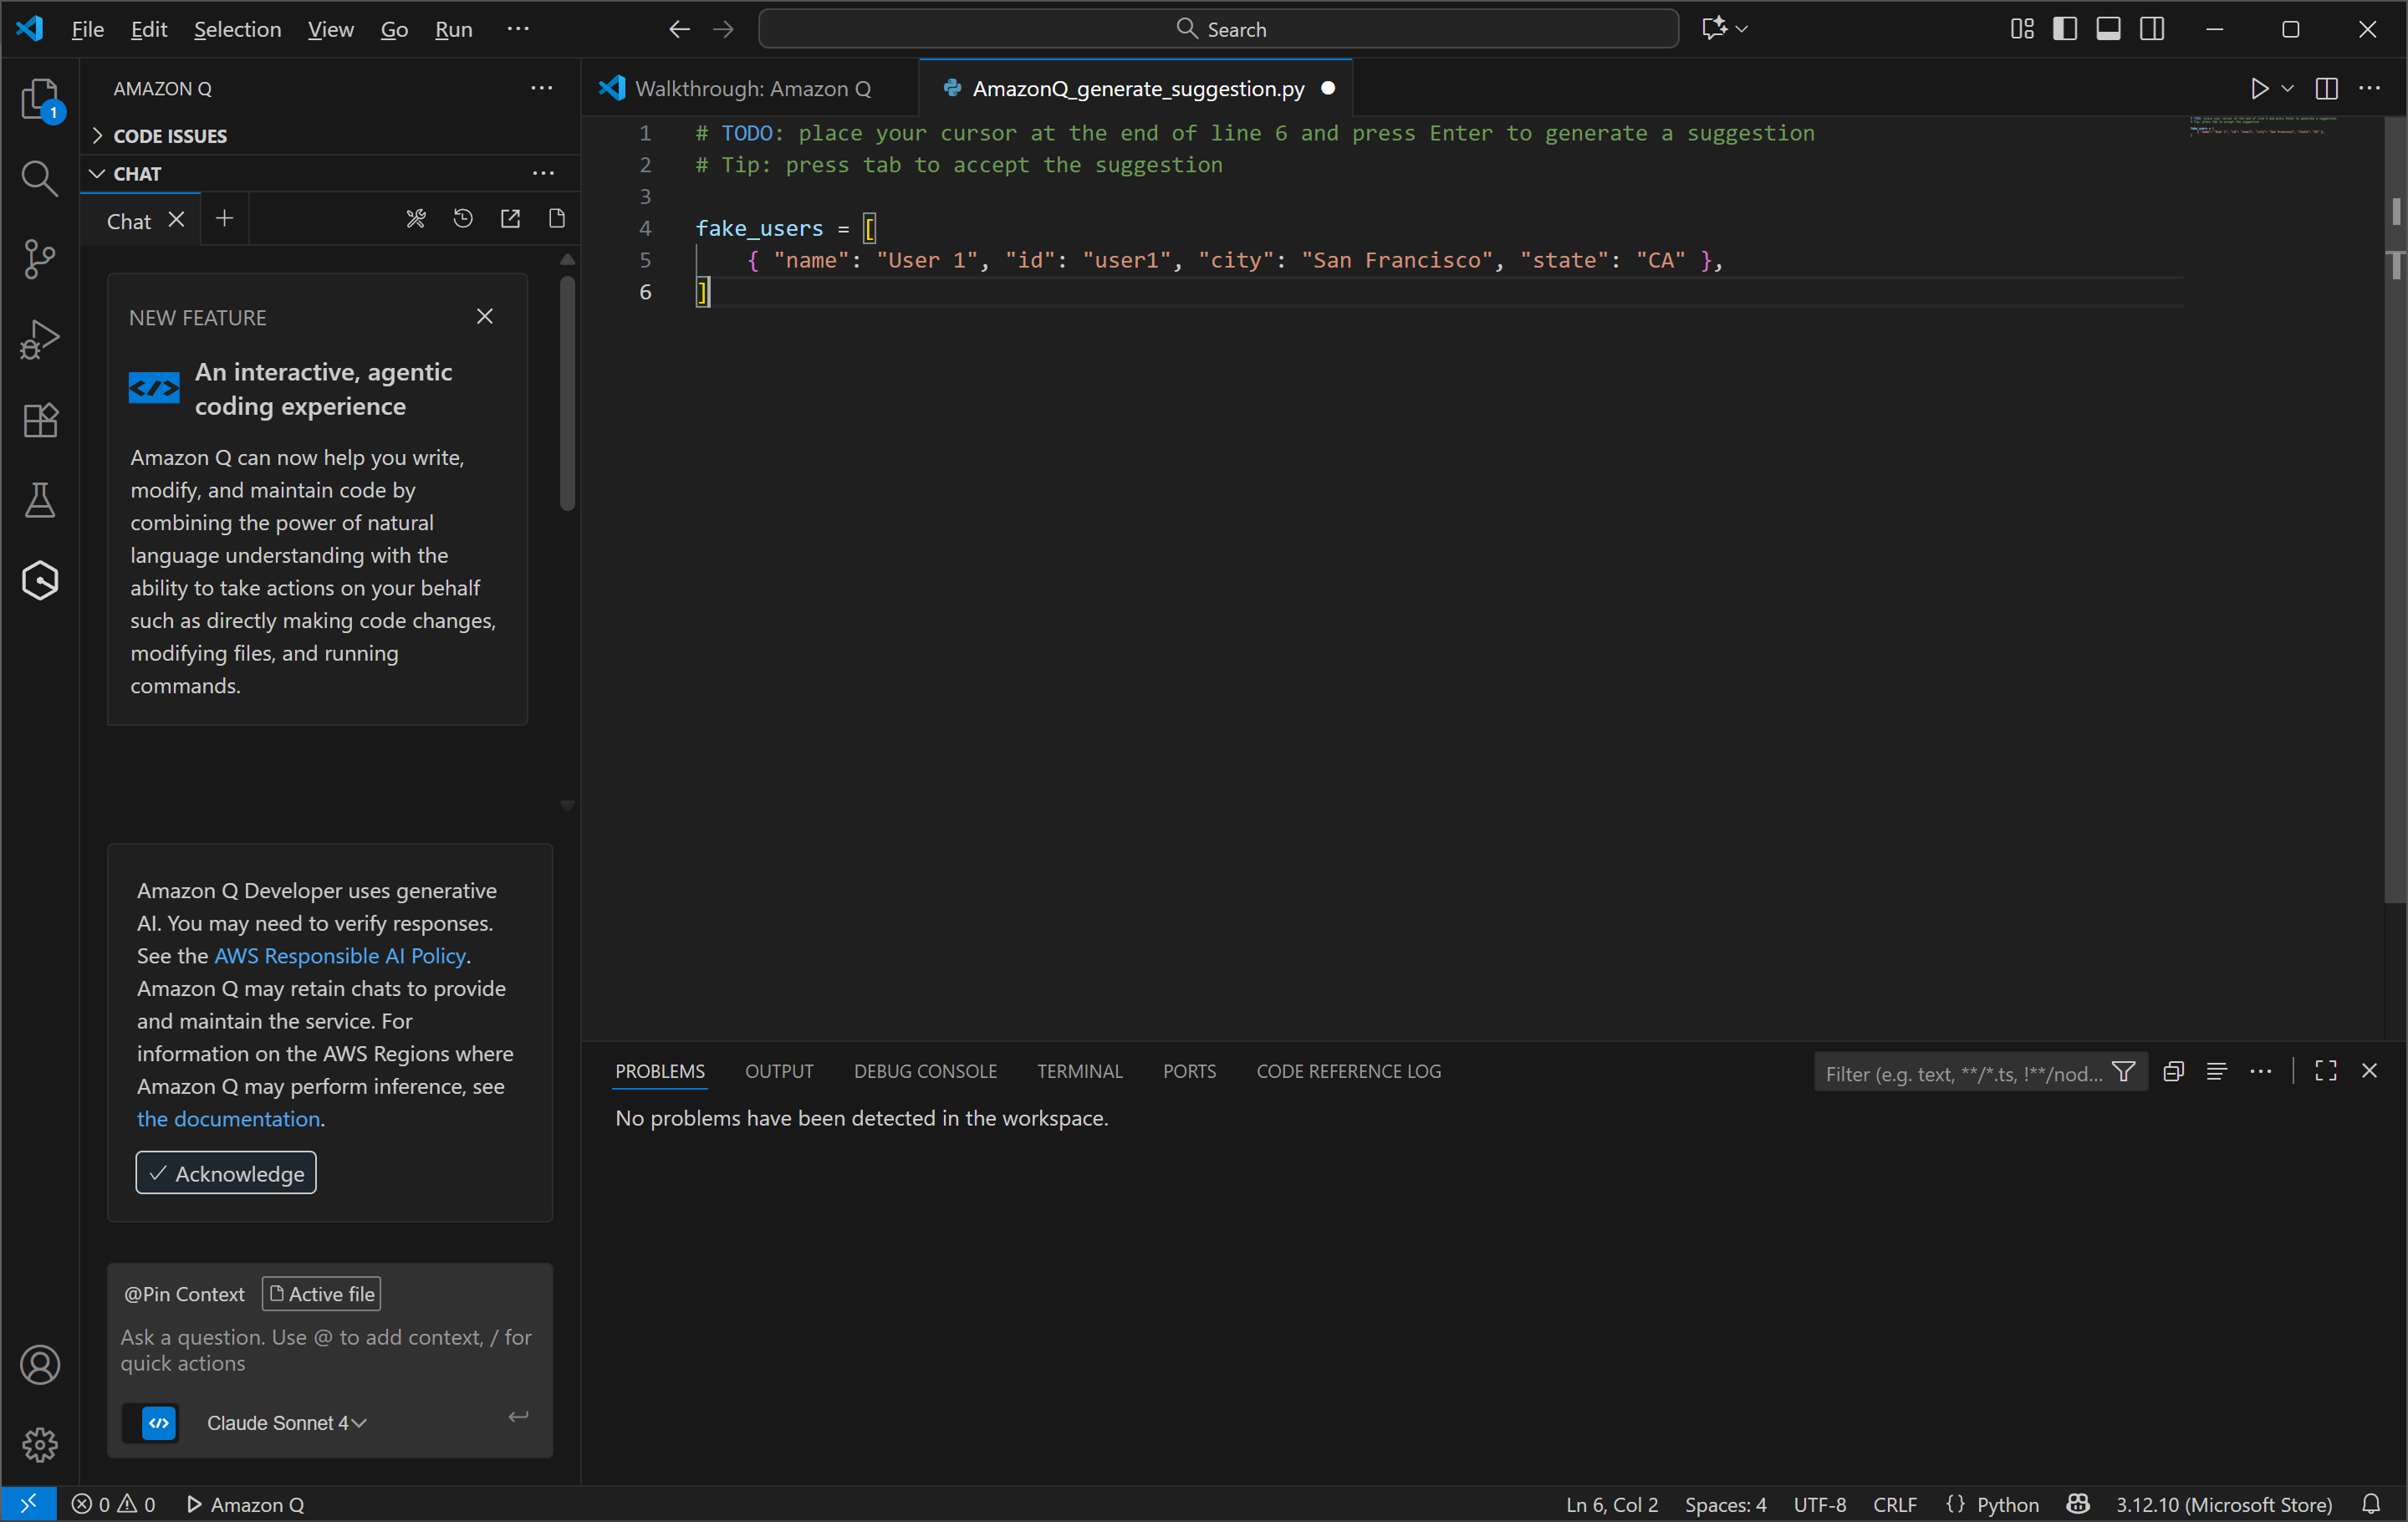Open the Selection menu

point(238,29)
